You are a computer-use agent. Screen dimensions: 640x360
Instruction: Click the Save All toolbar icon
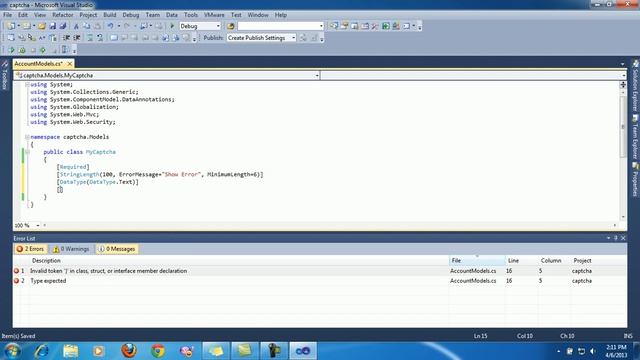point(63,26)
